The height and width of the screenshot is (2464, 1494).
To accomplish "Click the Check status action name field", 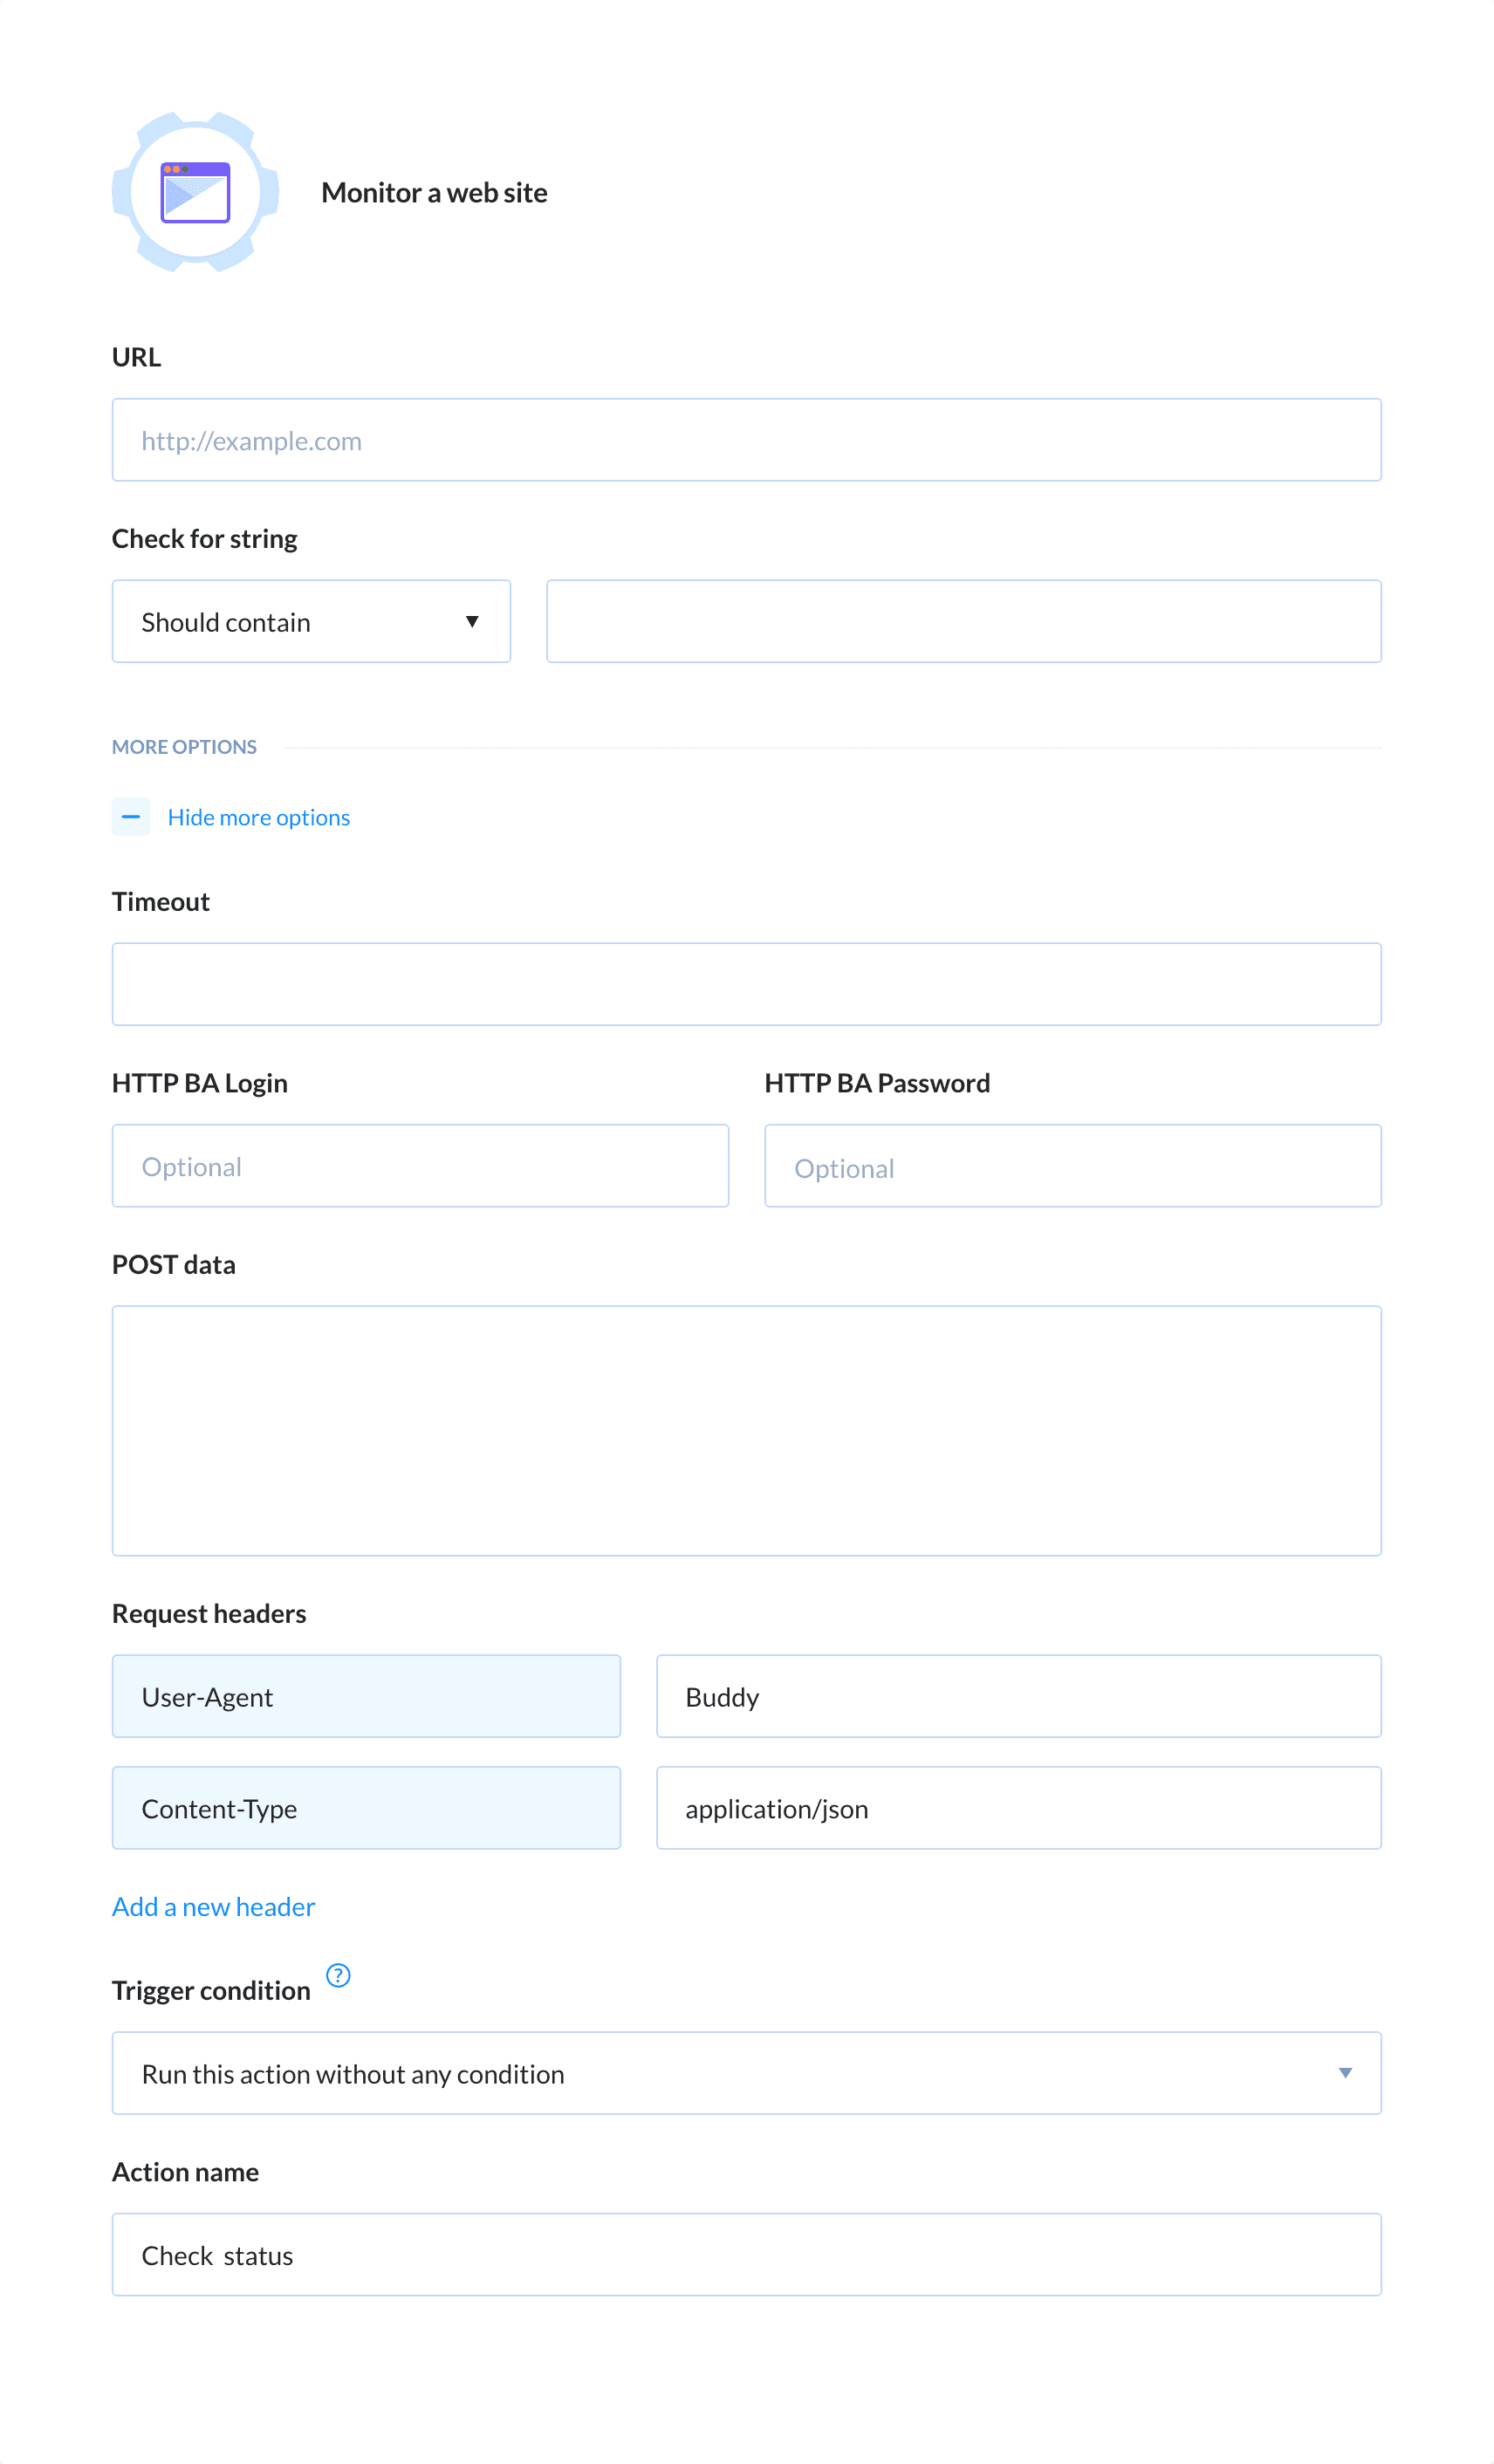I will point(747,2256).
